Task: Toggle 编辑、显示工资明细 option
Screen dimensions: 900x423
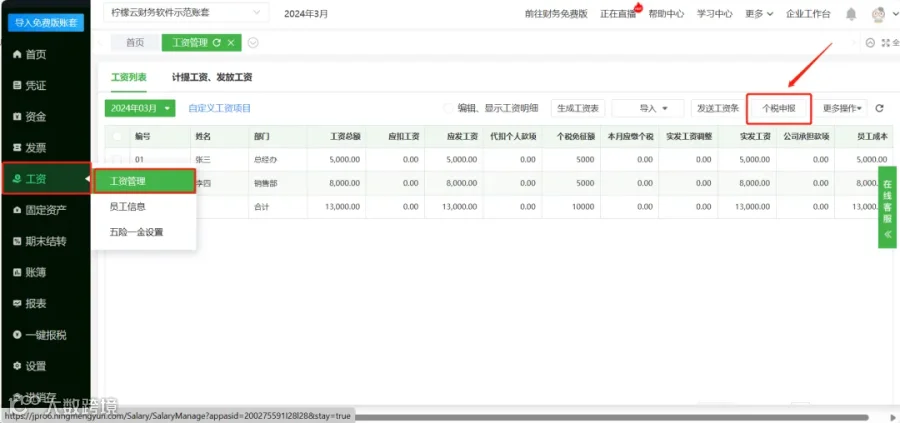Action: (x=448, y=108)
